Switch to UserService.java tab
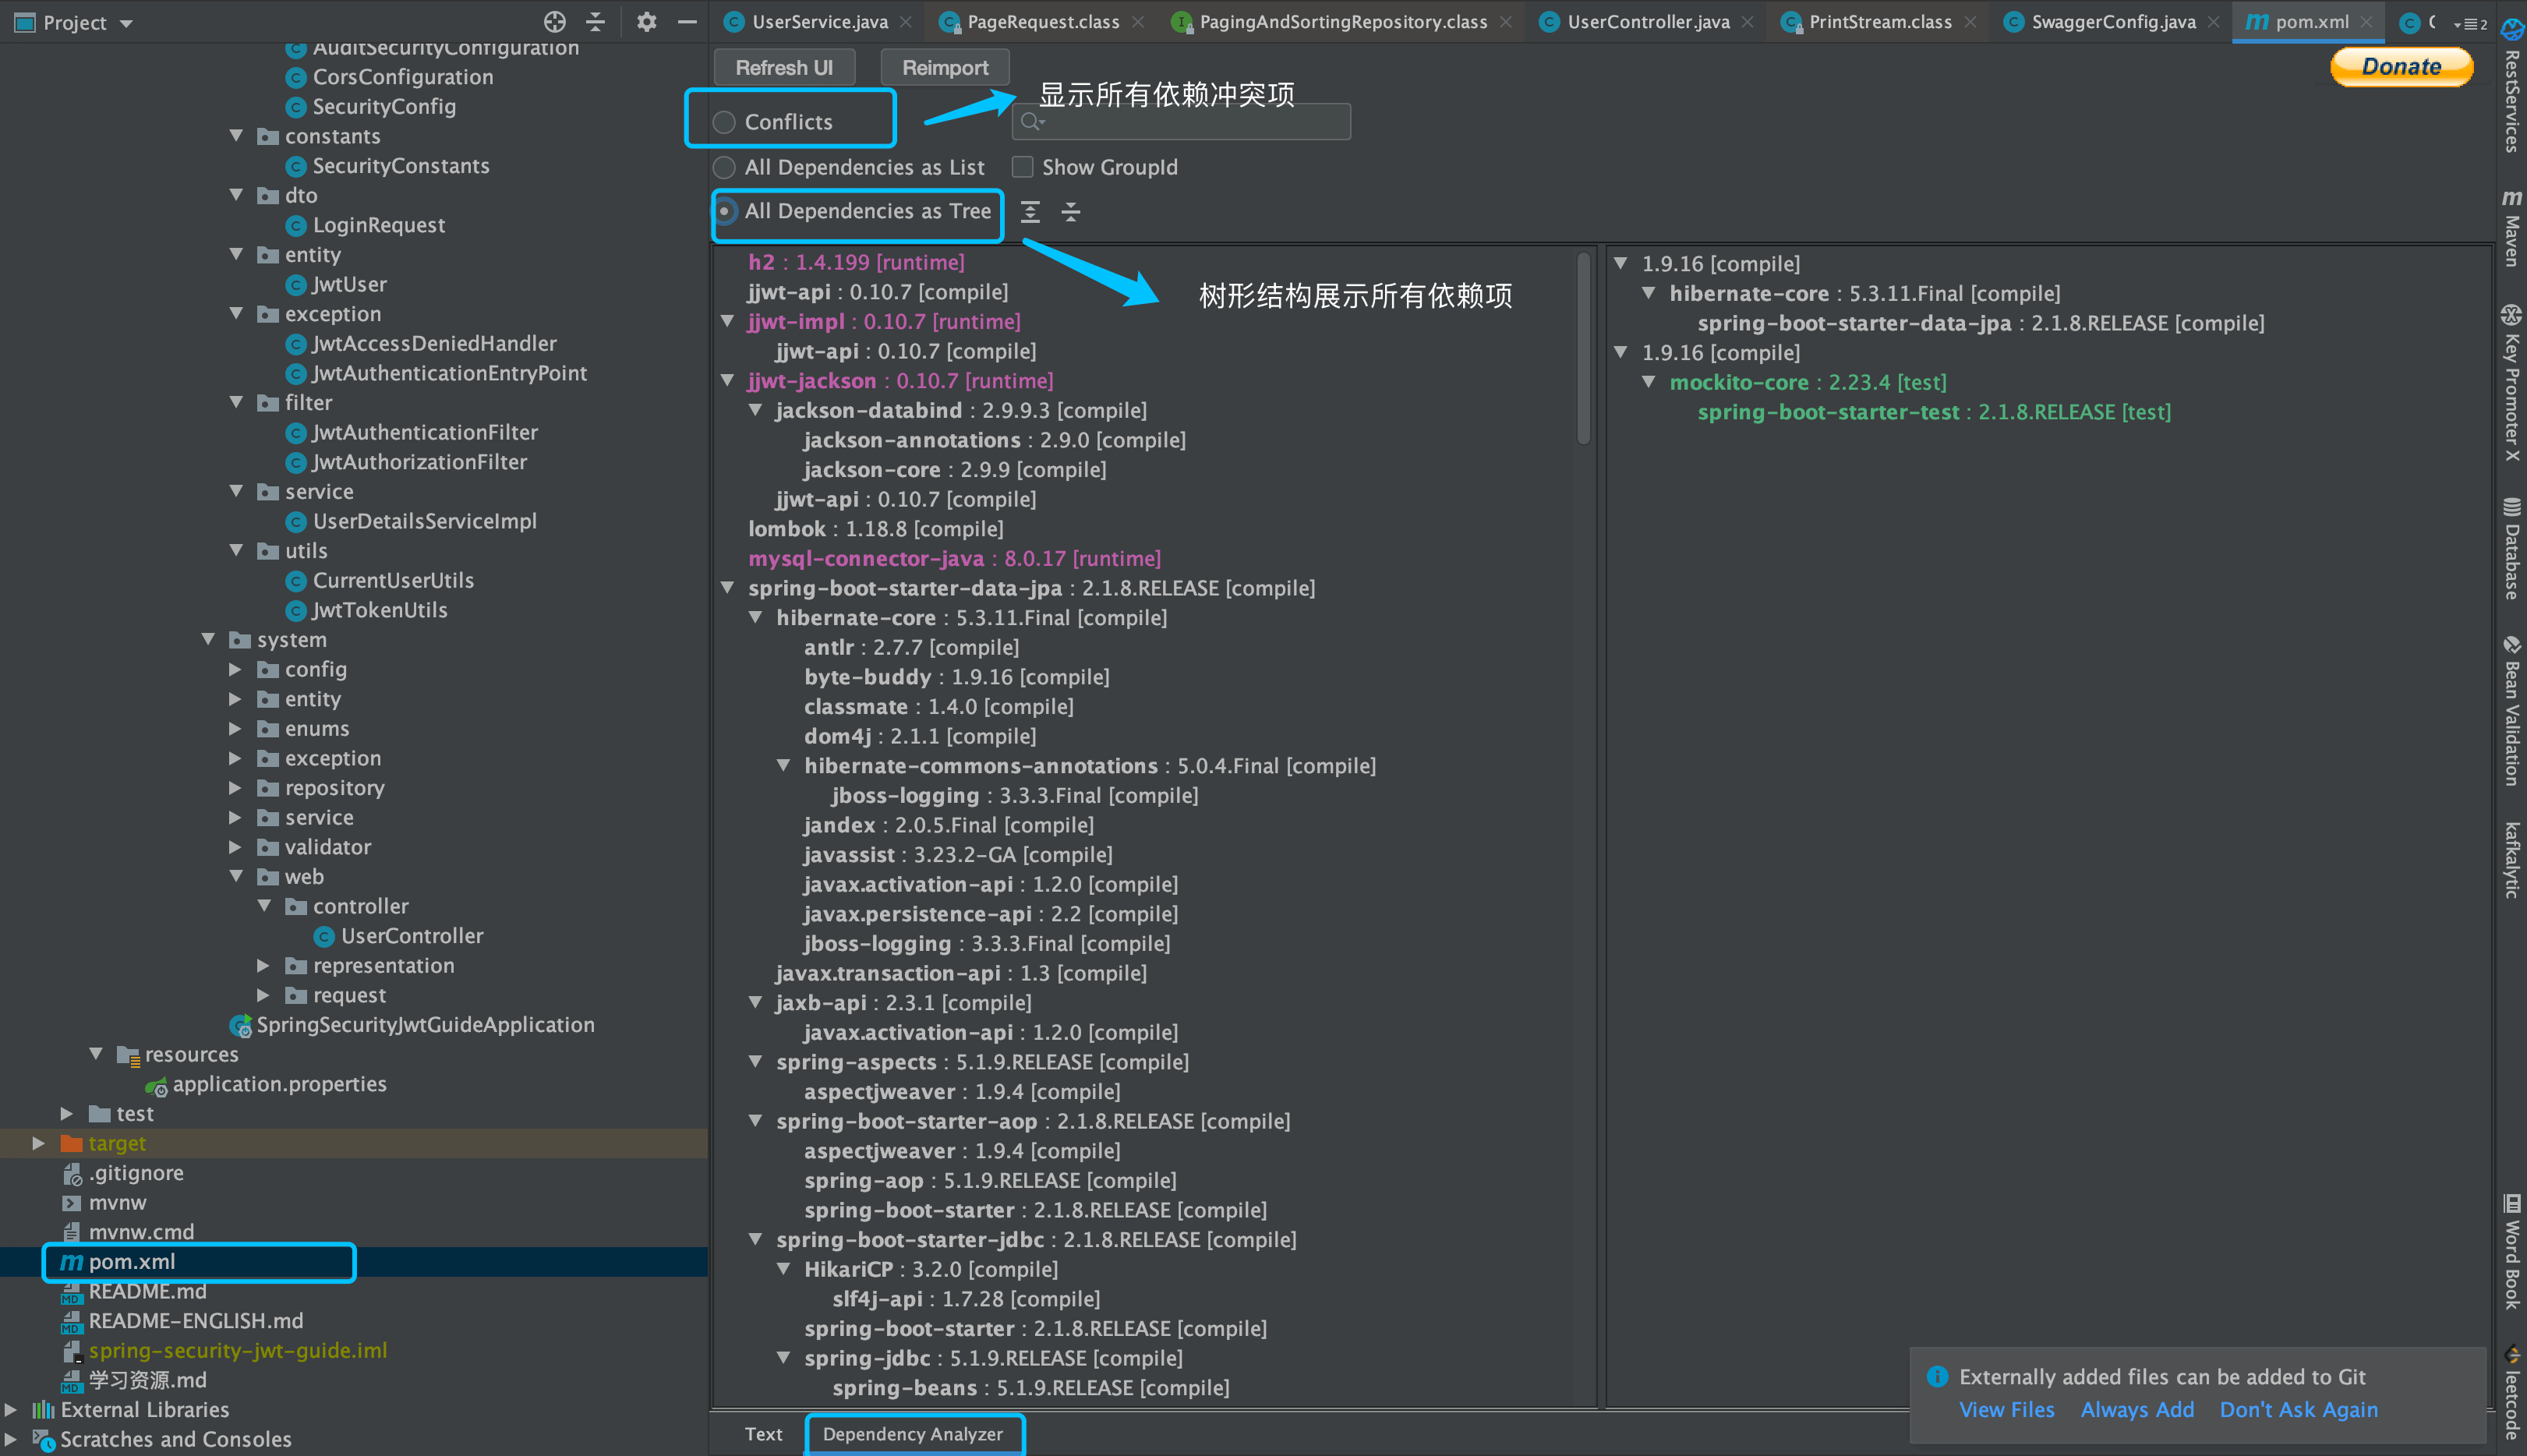Image resolution: width=2527 pixels, height=1456 pixels. pyautogui.click(x=819, y=22)
